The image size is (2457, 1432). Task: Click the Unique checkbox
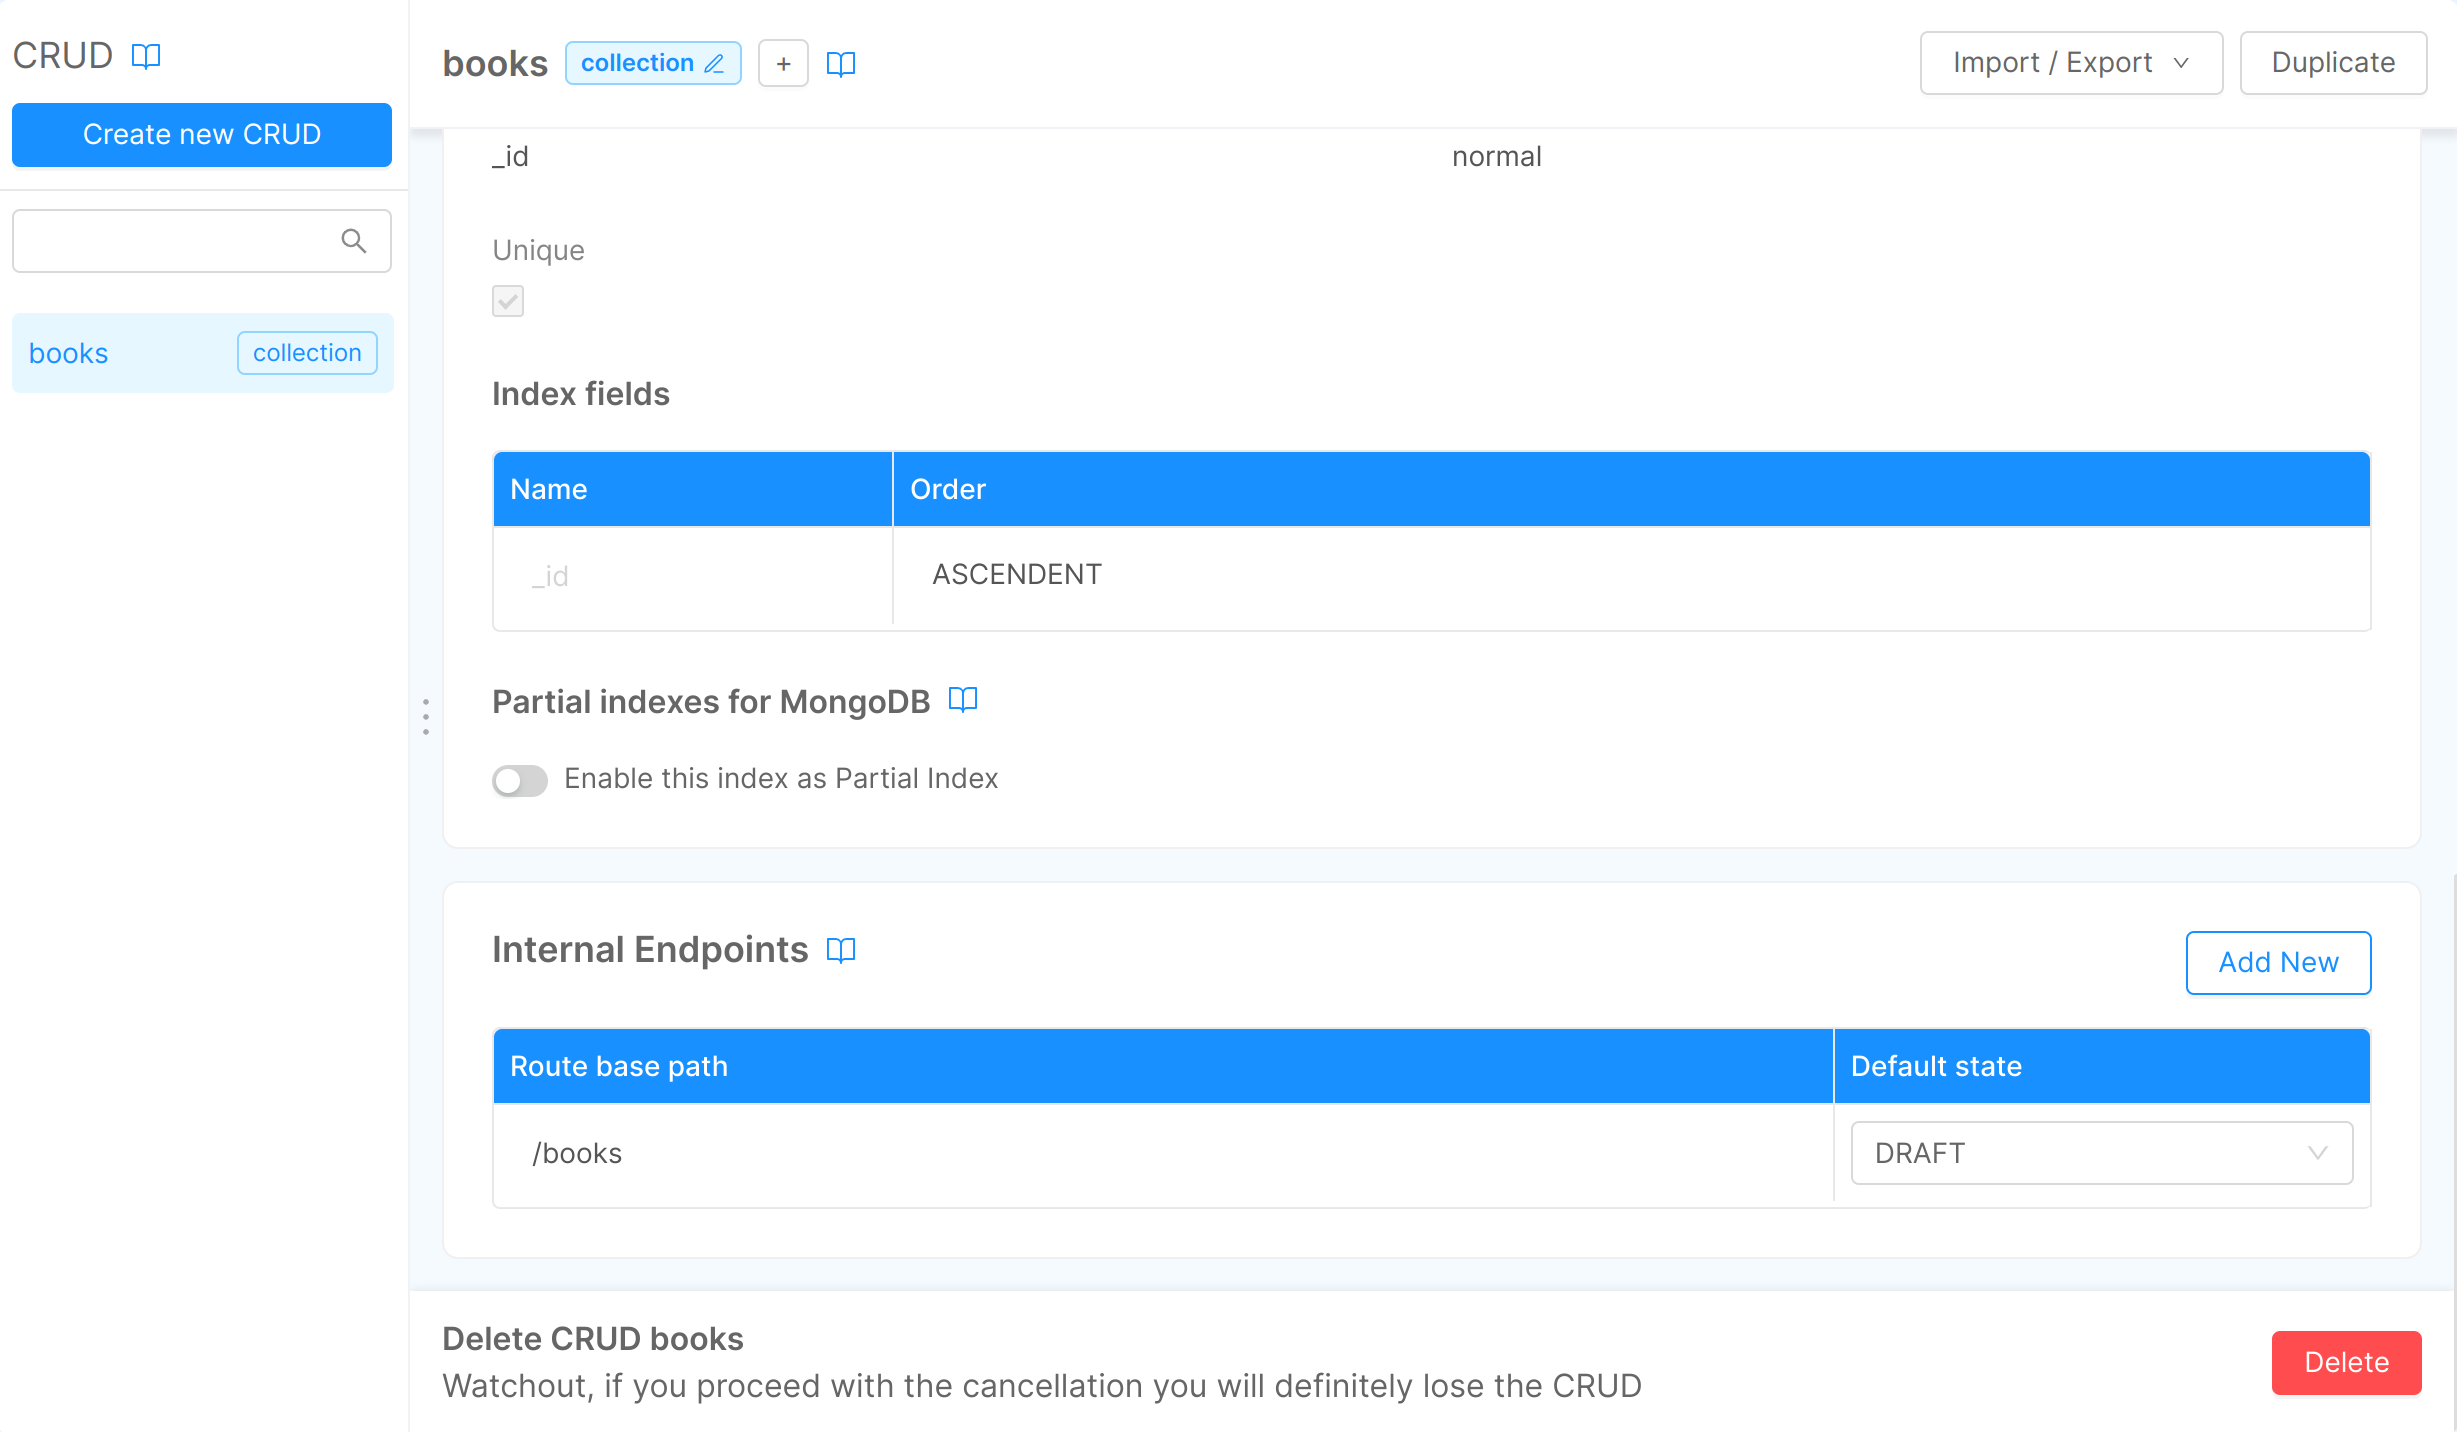[508, 301]
